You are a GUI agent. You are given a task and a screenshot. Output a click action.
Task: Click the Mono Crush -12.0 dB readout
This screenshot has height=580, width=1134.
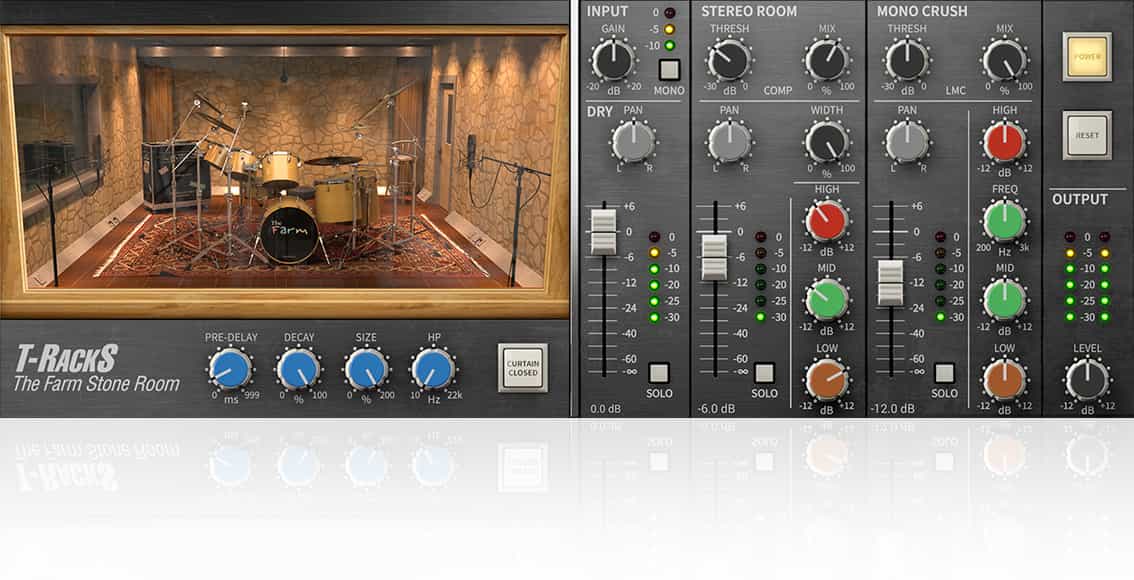point(892,409)
